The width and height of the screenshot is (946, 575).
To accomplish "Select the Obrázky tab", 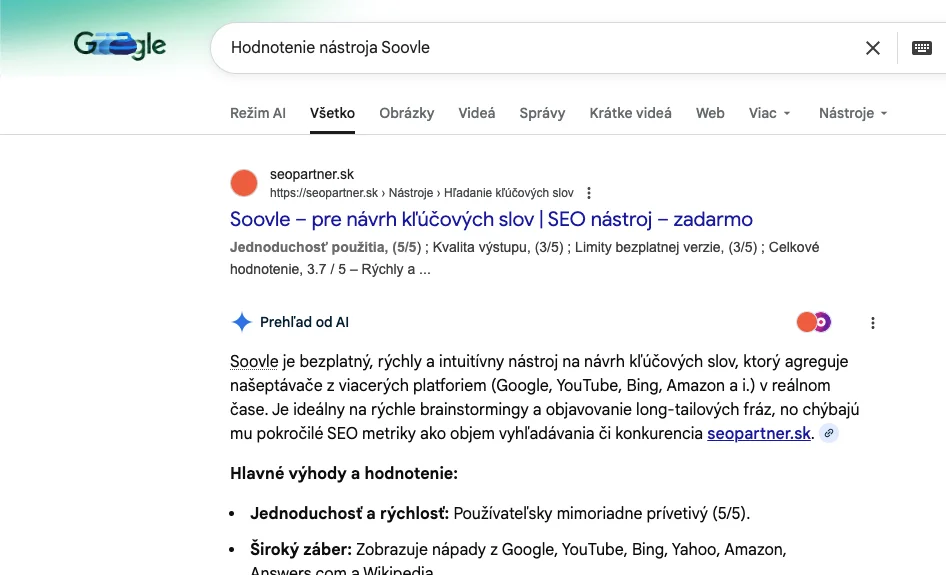I will (x=406, y=113).
